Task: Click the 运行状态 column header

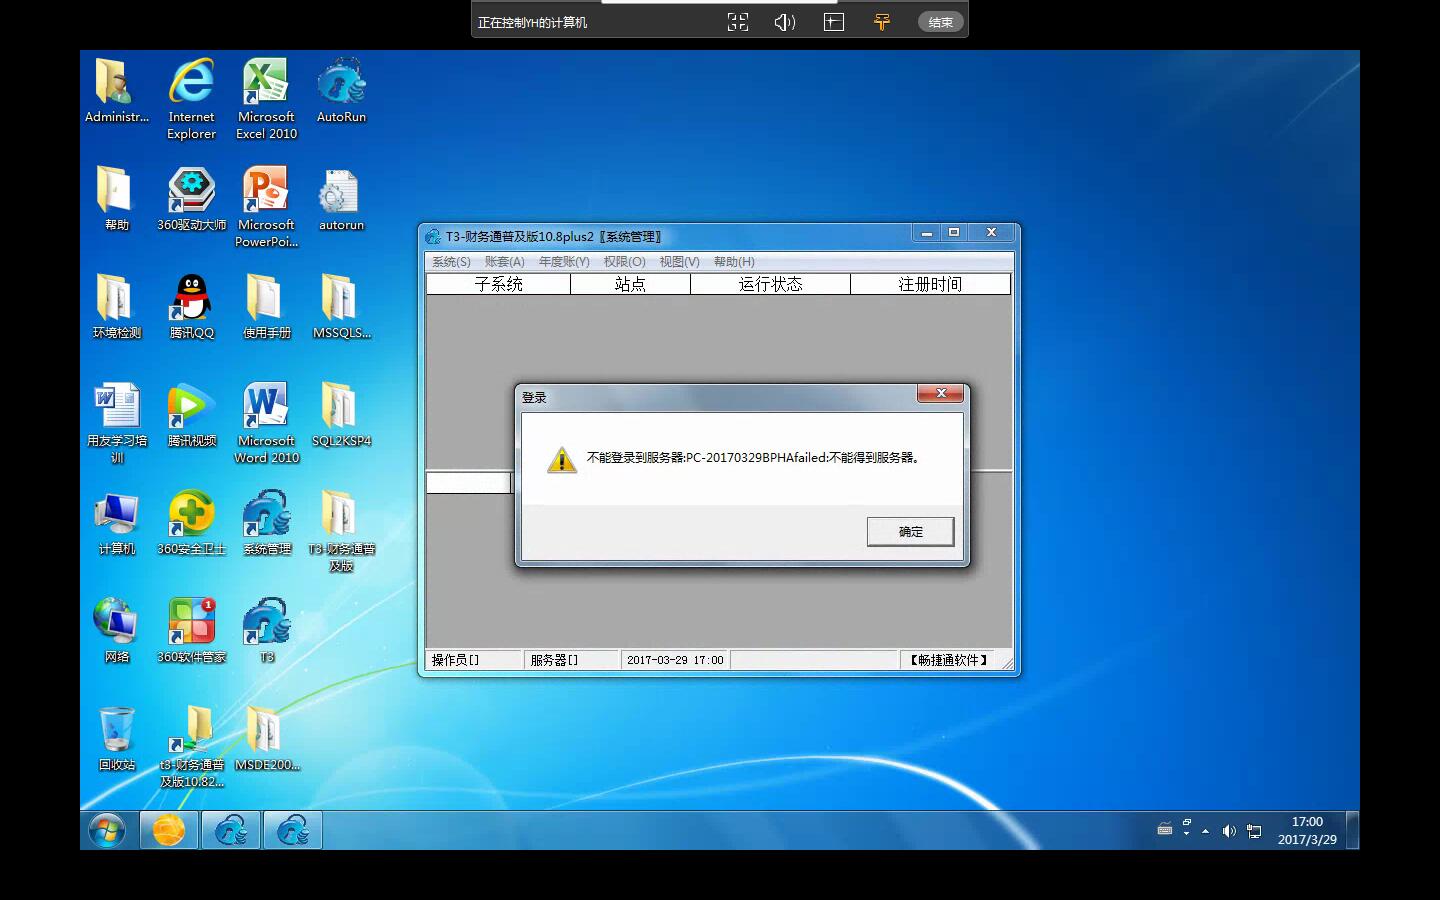Action: point(770,284)
